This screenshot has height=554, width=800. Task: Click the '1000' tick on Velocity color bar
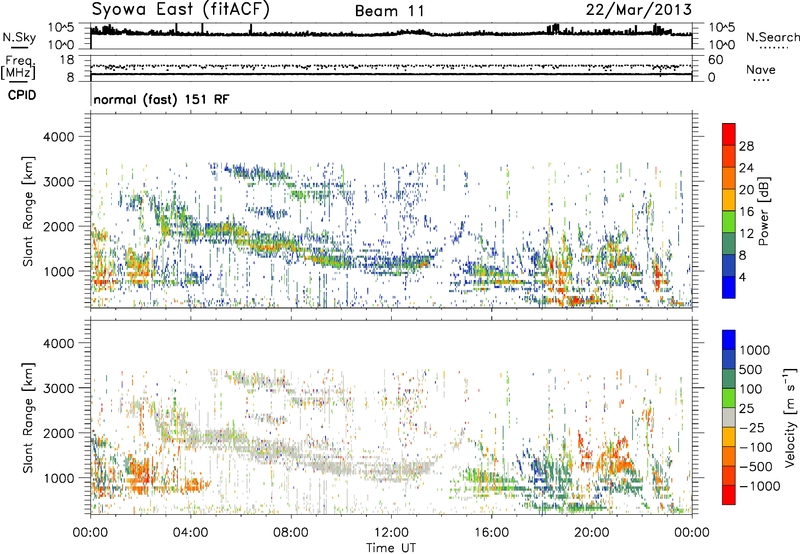(x=755, y=350)
